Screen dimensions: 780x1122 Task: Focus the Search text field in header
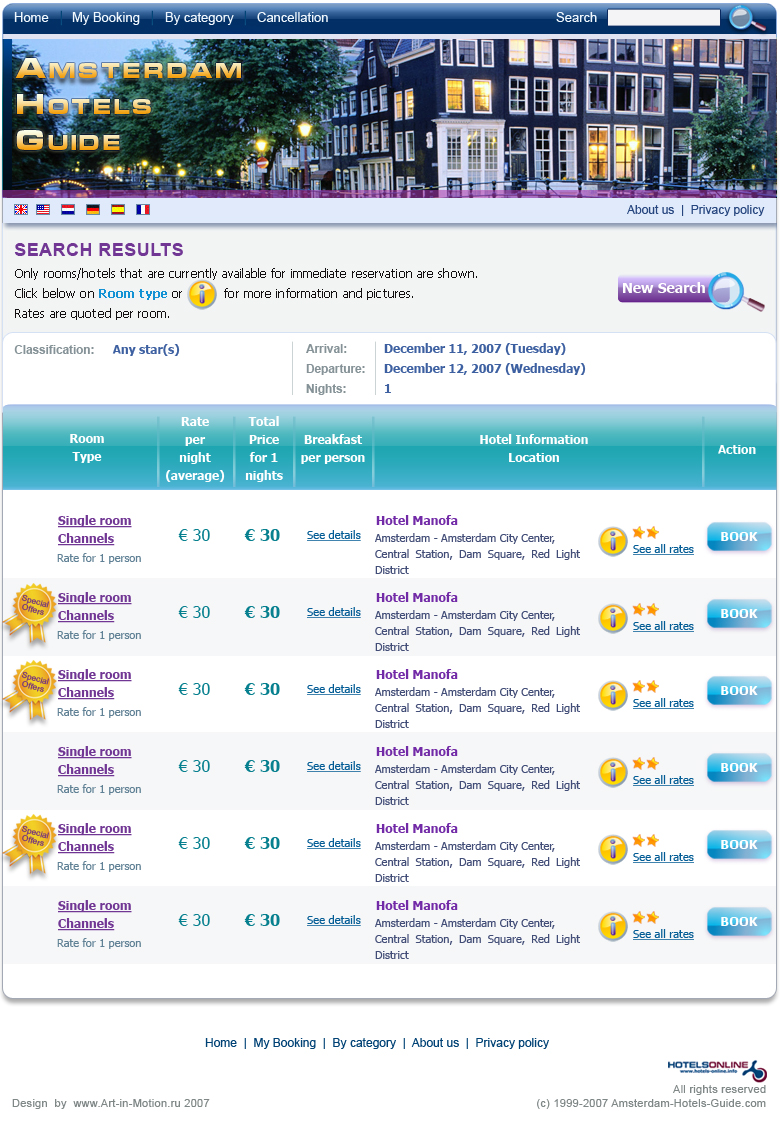(x=663, y=18)
